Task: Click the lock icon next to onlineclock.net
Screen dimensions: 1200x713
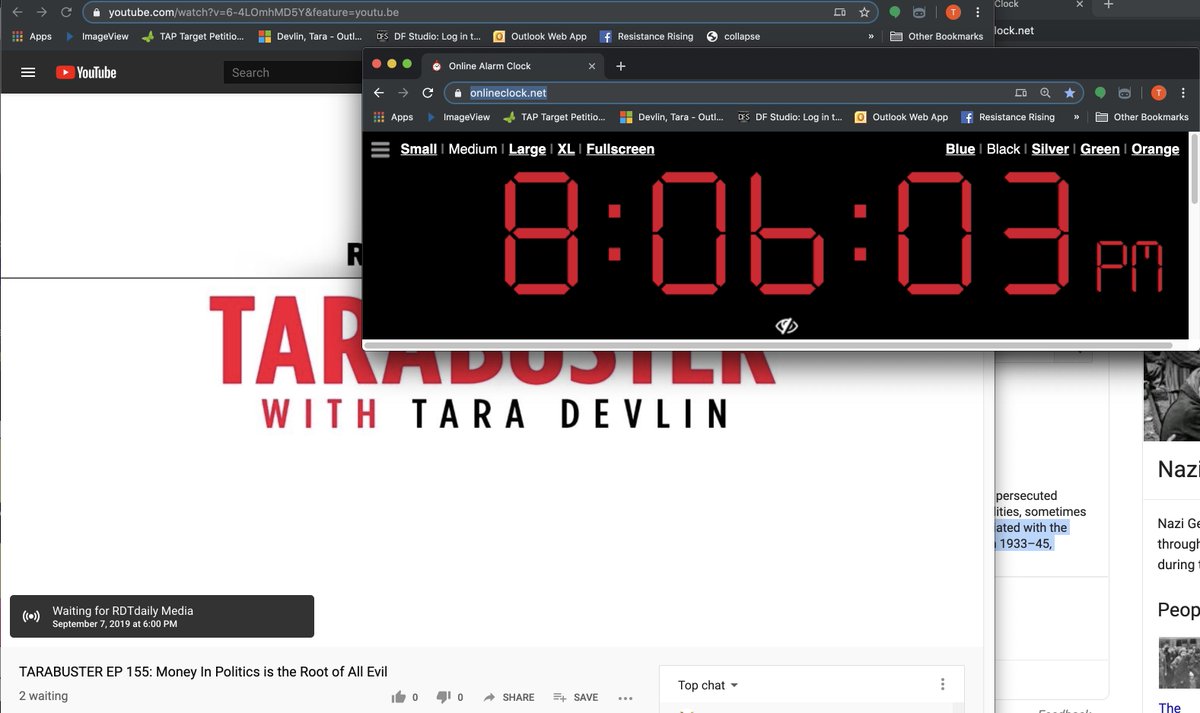Action: click(x=458, y=93)
